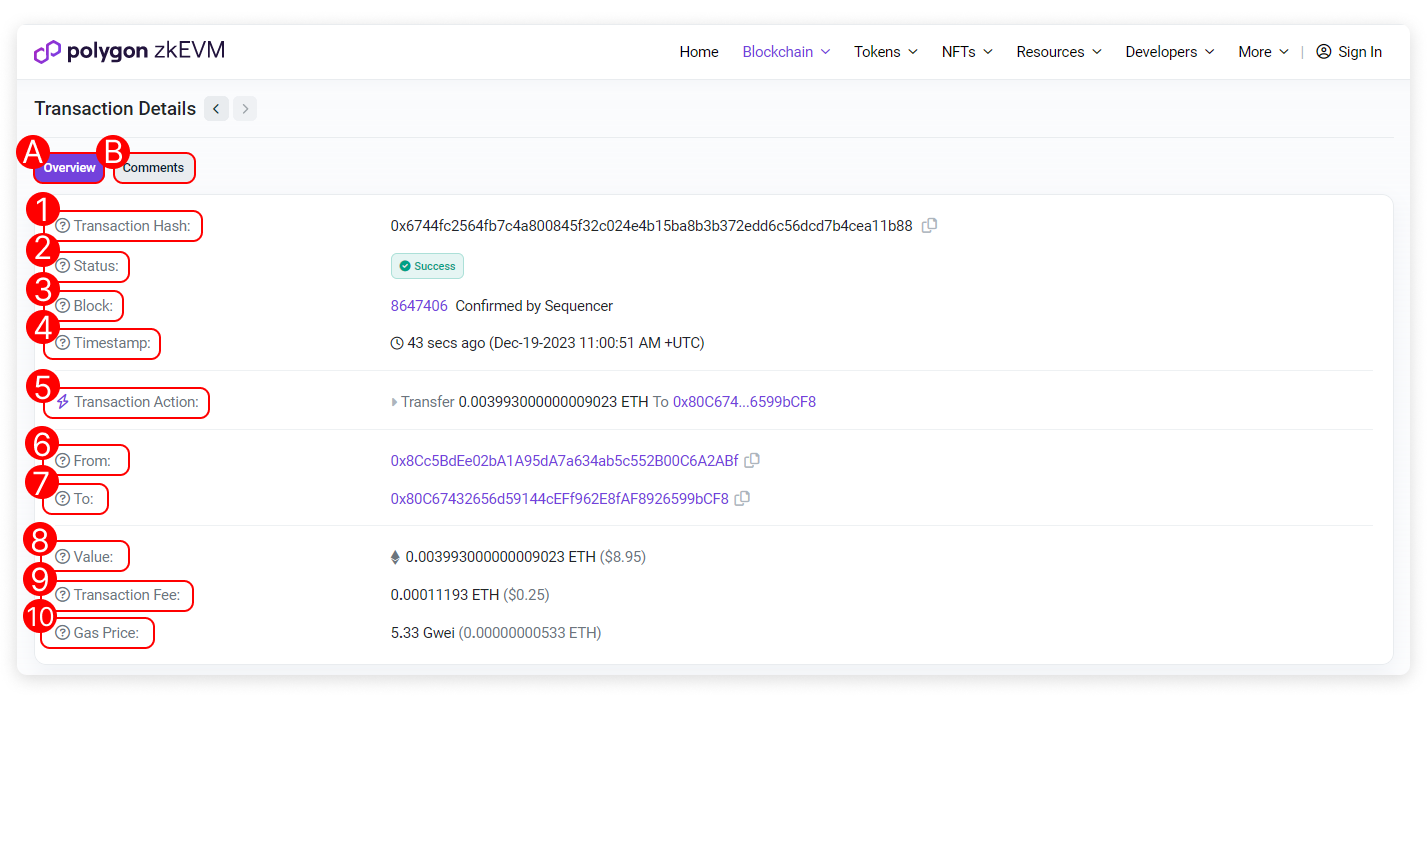This screenshot has width=1427, height=865.
Task: Switch to the Comments tab
Action: point(154,168)
